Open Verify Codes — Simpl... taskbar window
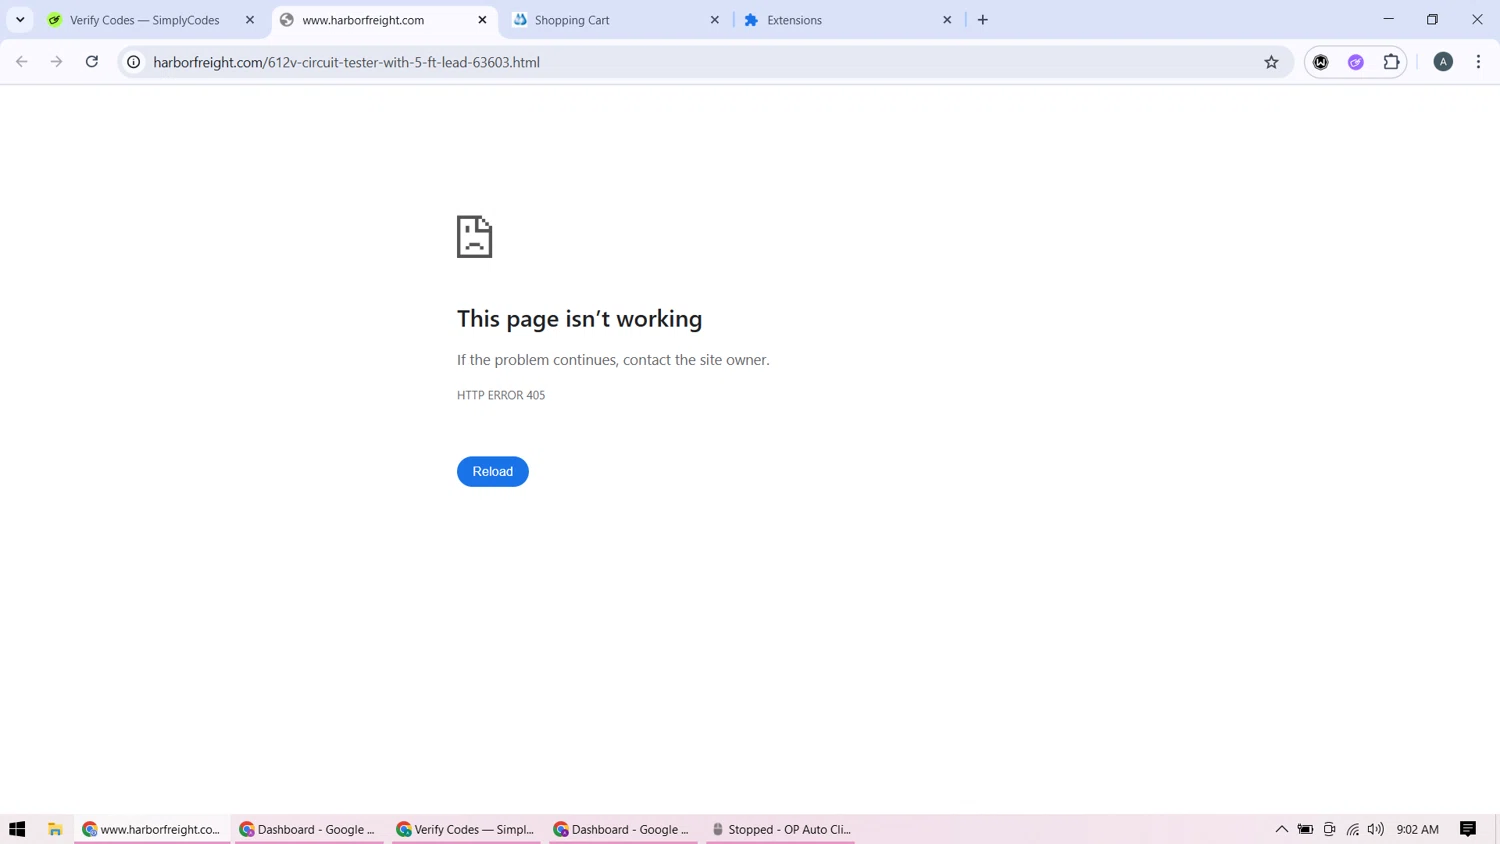This screenshot has height=844, width=1500. coord(466,829)
